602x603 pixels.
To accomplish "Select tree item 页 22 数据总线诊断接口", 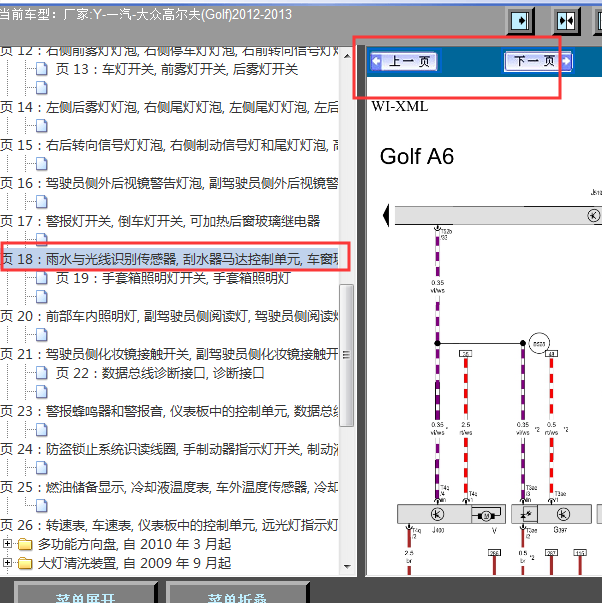I will click(x=160, y=373).
